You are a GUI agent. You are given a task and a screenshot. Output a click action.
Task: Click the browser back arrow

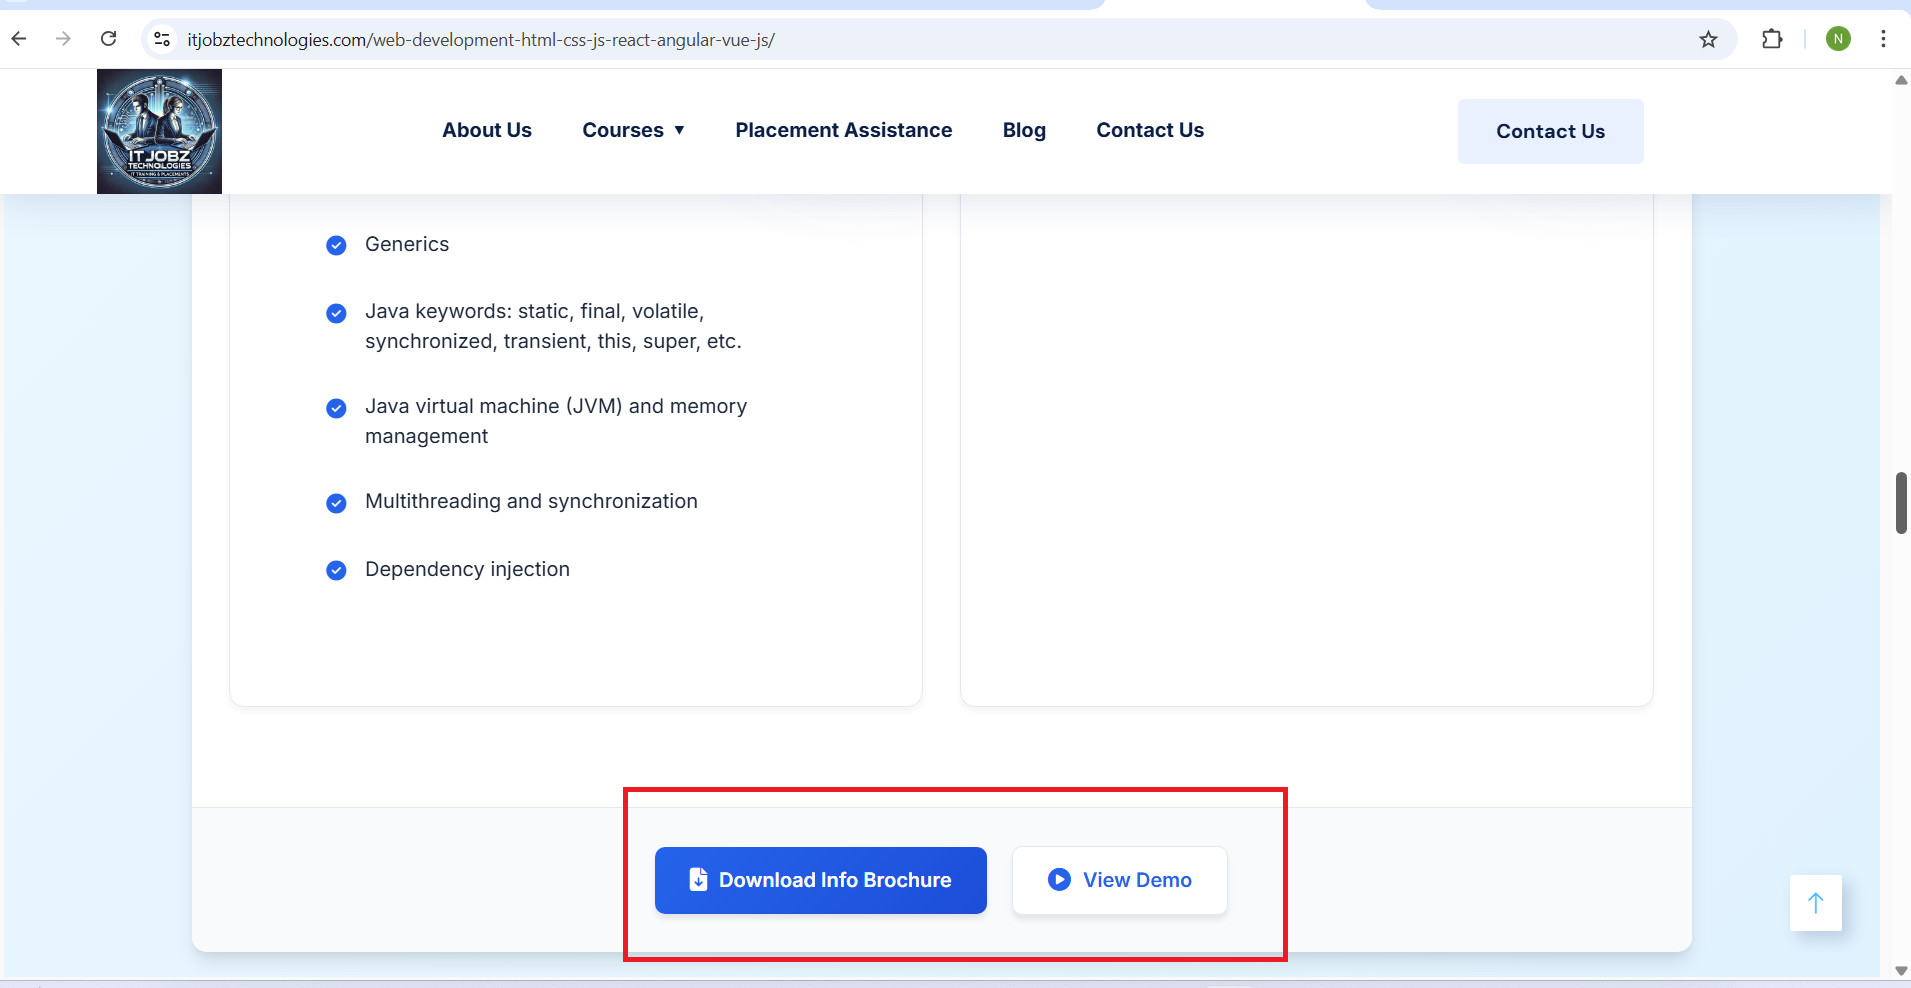(x=19, y=39)
